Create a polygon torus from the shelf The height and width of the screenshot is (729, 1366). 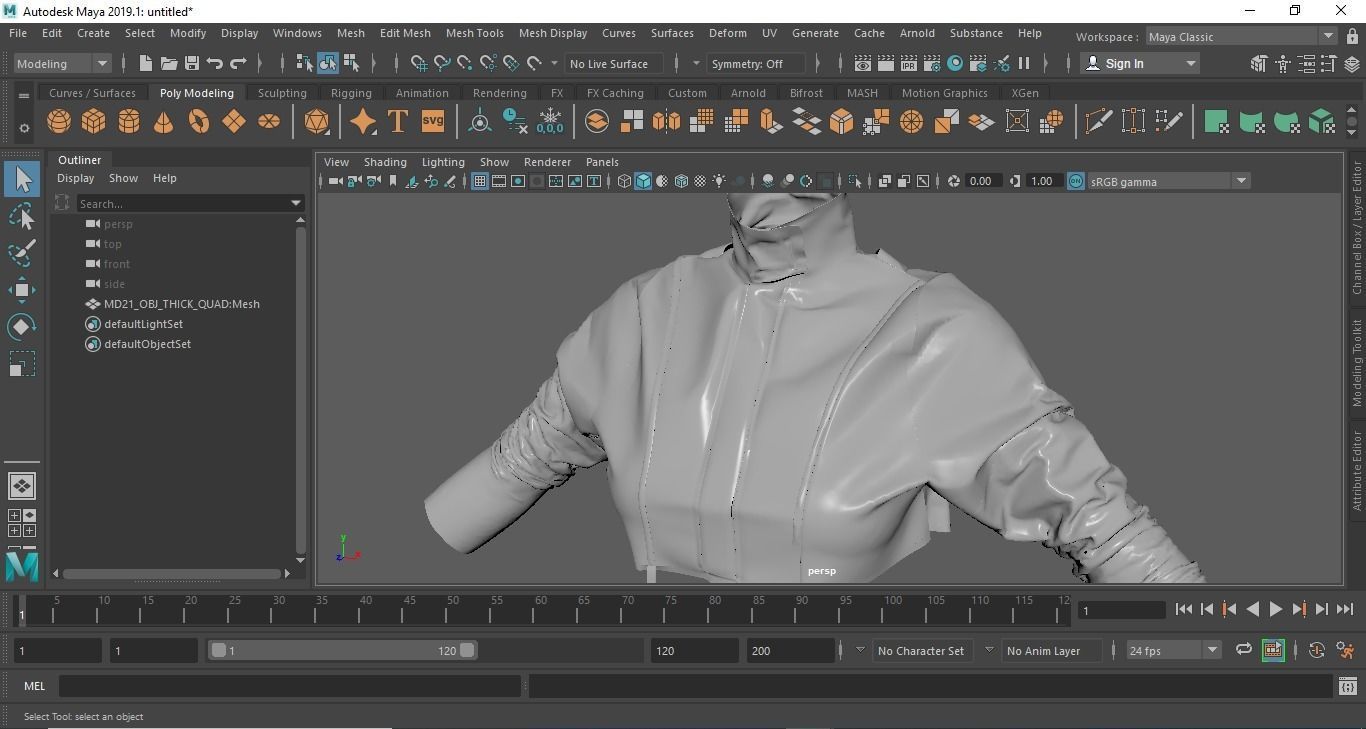point(199,122)
